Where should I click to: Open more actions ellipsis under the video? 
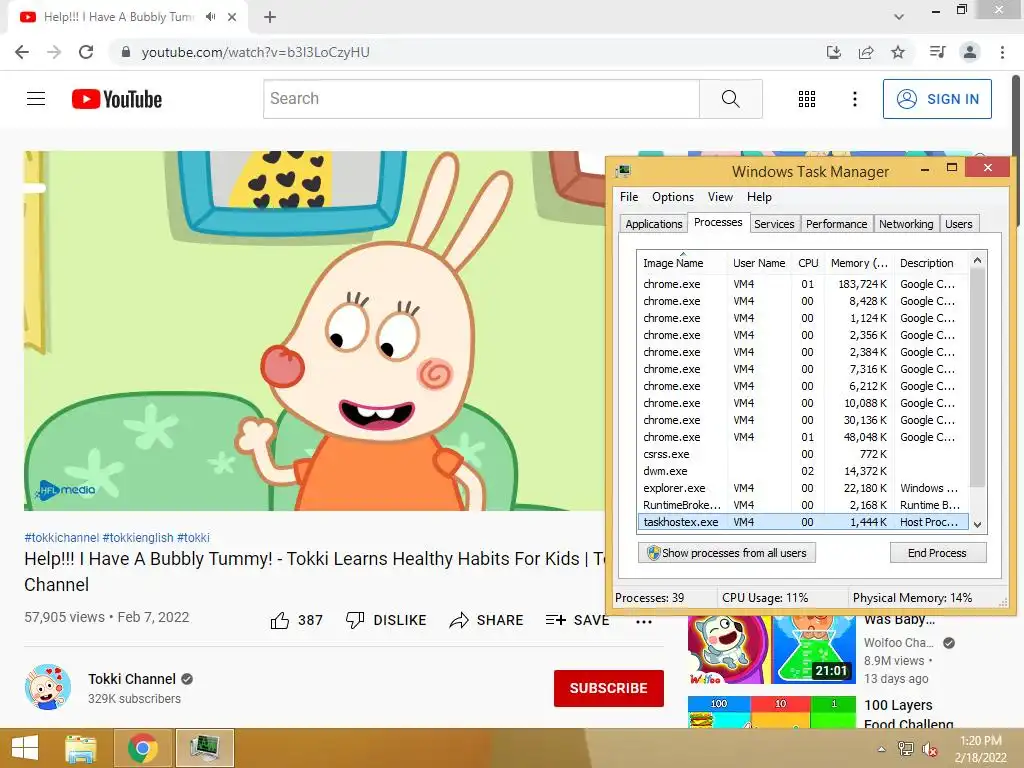coord(644,621)
